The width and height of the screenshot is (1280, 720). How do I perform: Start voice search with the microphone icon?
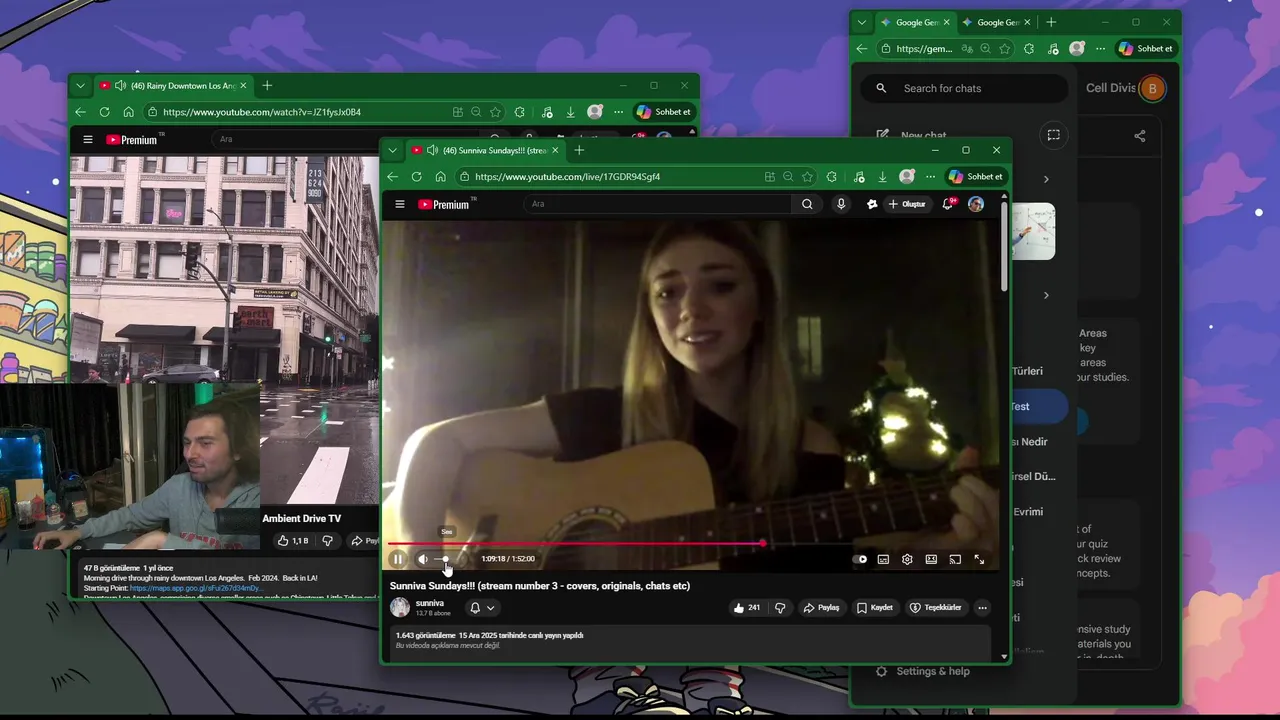click(x=841, y=204)
